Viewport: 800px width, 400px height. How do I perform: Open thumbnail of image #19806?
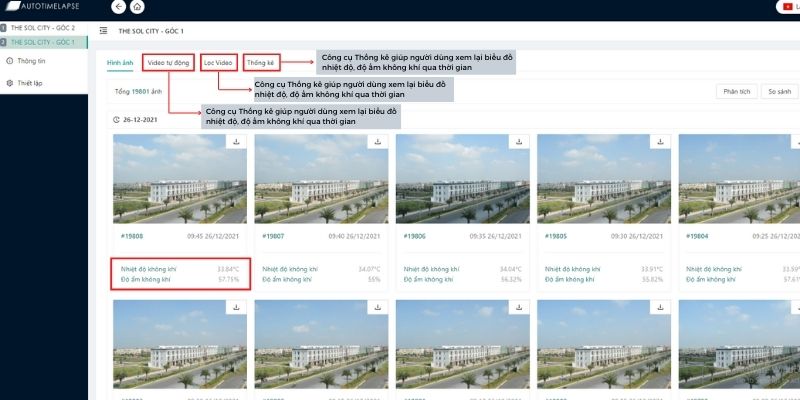[x=462, y=179]
